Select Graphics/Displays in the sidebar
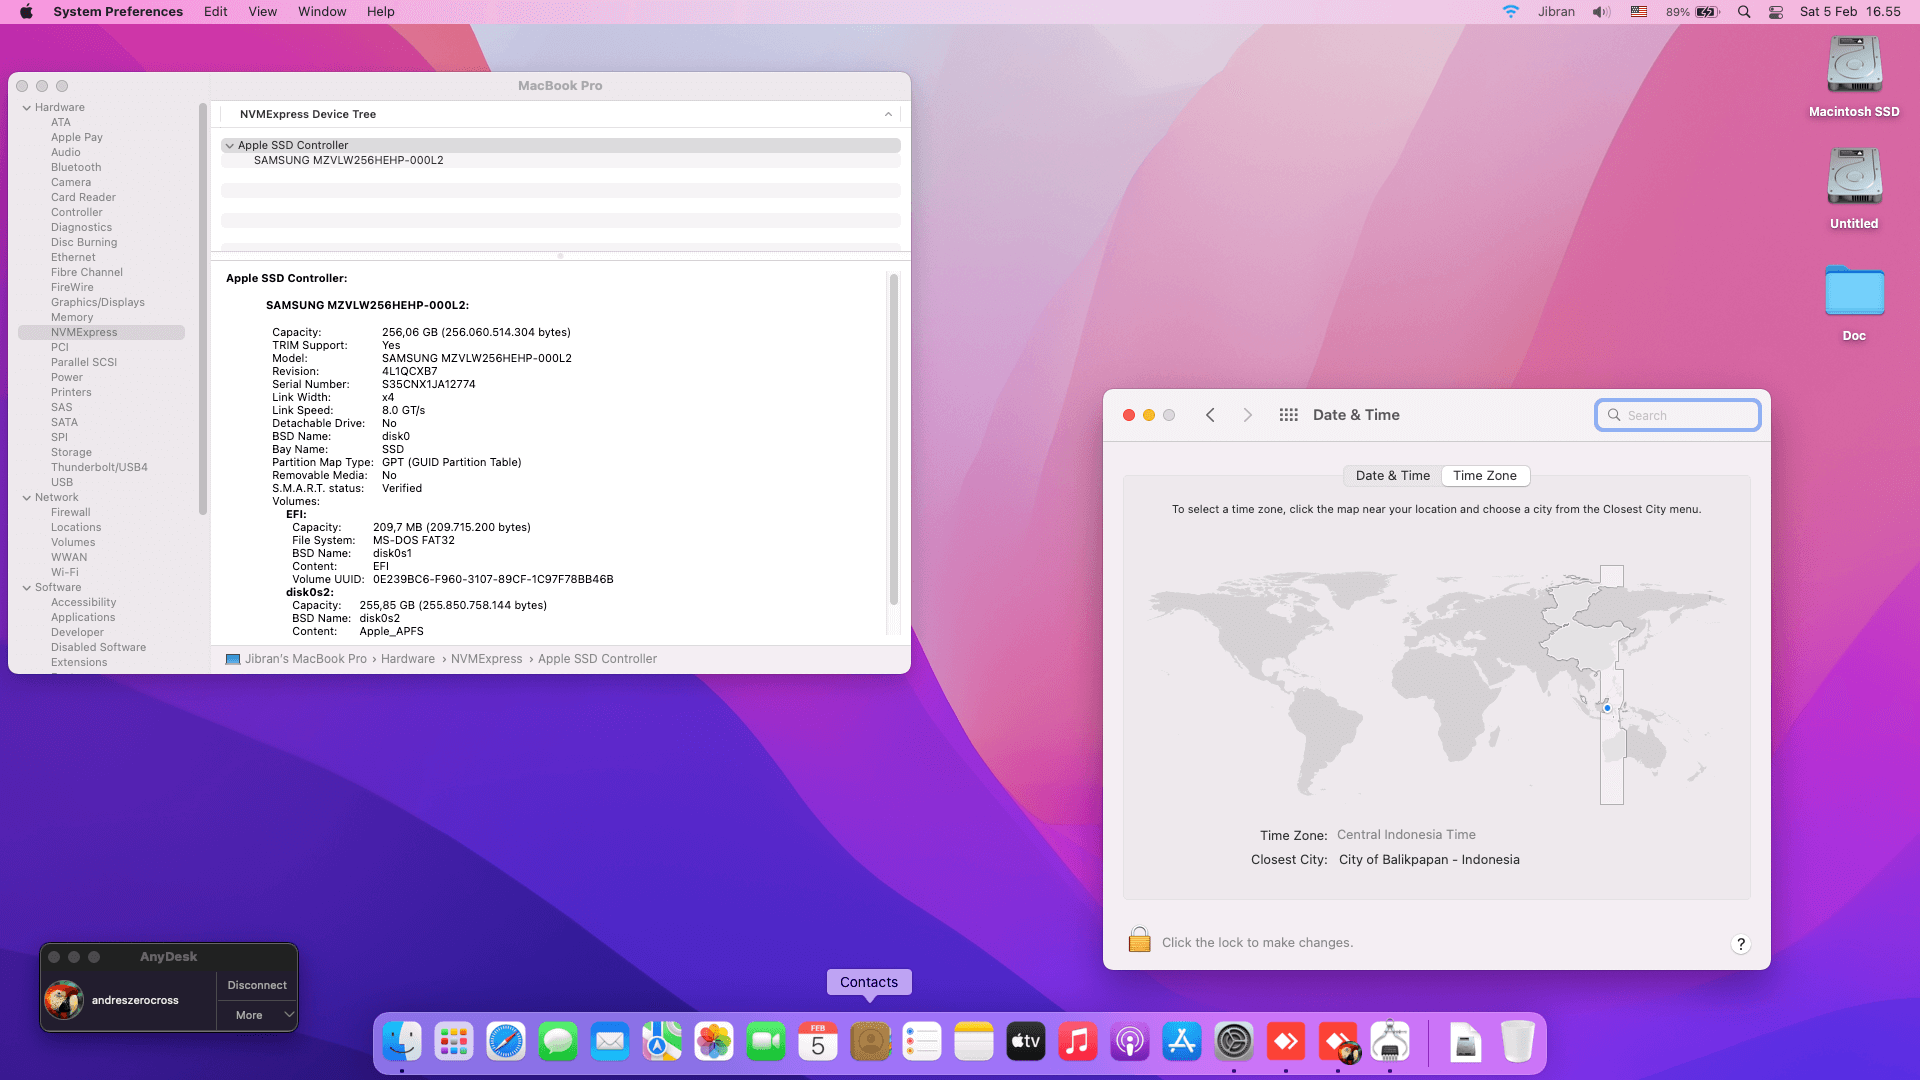 [x=98, y=302]
